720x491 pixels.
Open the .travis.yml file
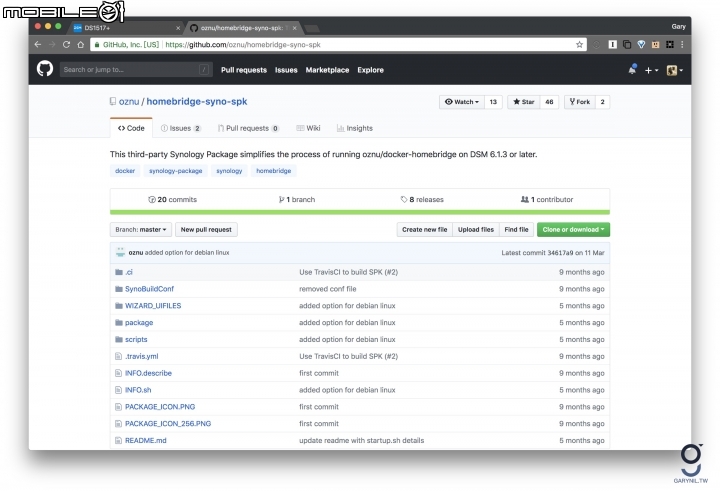tap(141, 356)
